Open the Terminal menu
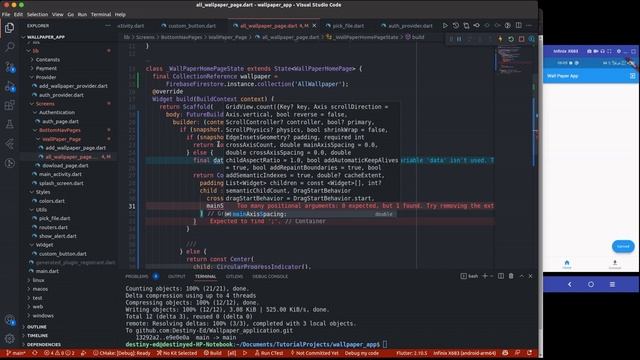The width and height of the screenshot is (640, 360). (101, 14)
